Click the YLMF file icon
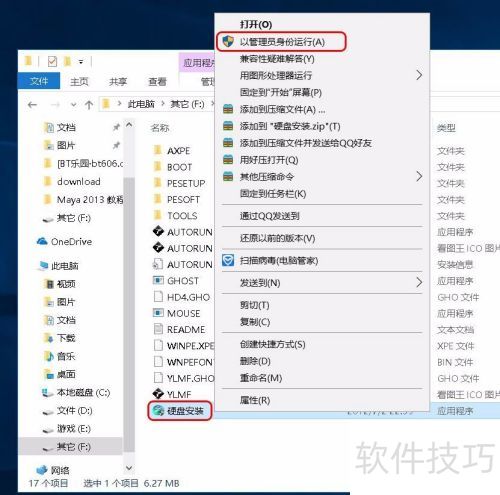The height and width of the screenshot is (495, 500). [x=158, y=394]
